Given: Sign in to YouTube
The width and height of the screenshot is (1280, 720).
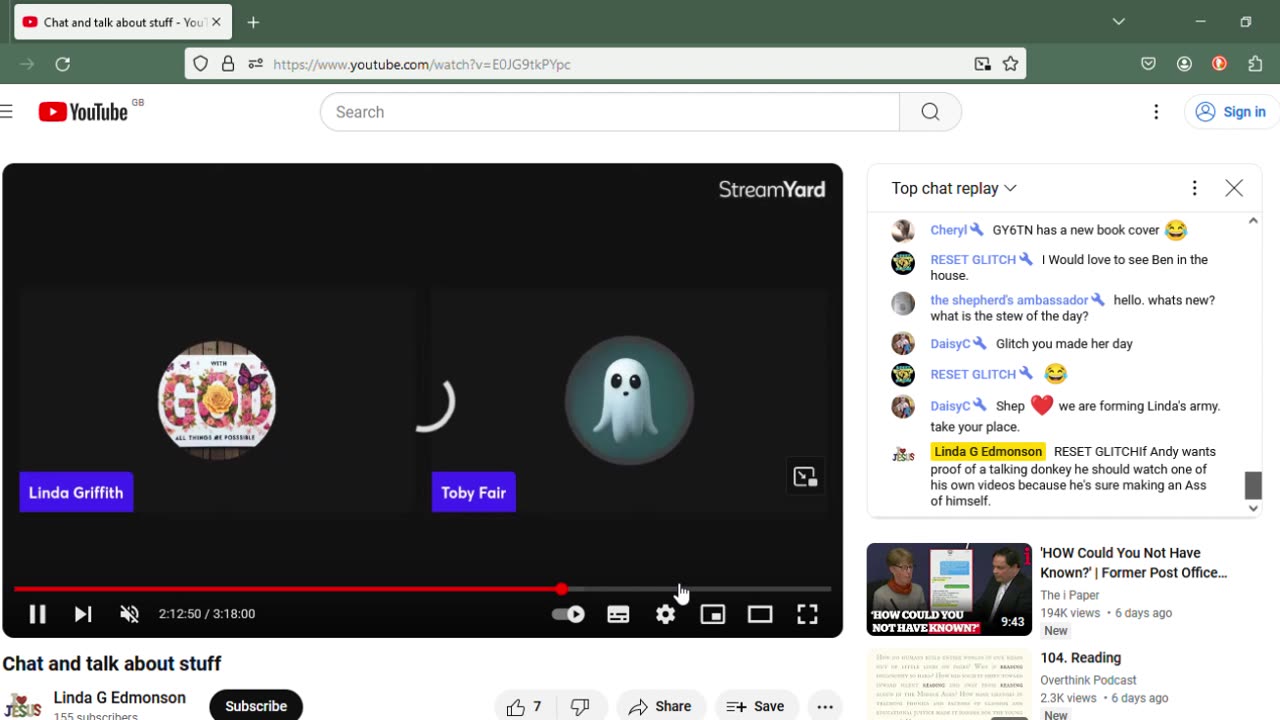Looking at the screenshot, I should point(1232,112).
